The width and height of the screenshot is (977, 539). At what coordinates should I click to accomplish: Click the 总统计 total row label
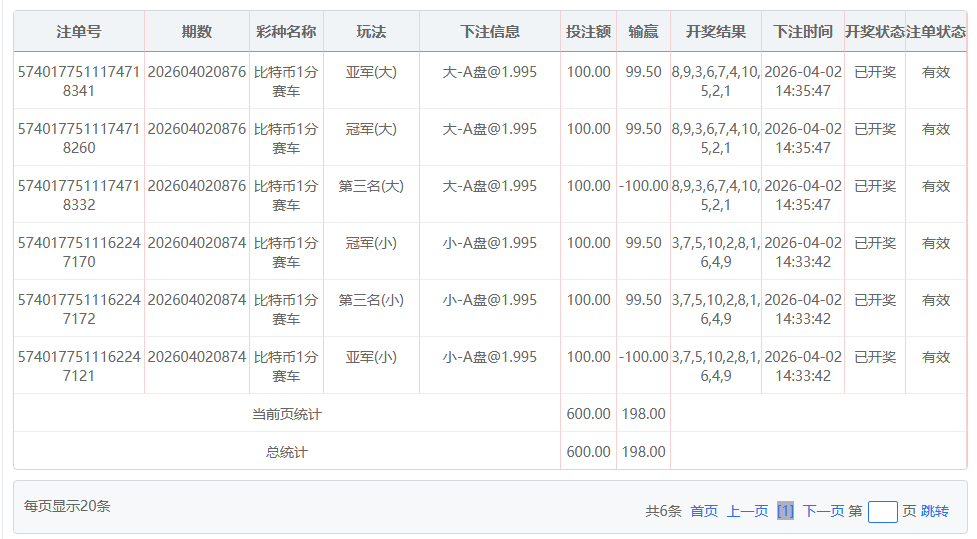pos(286,452)
